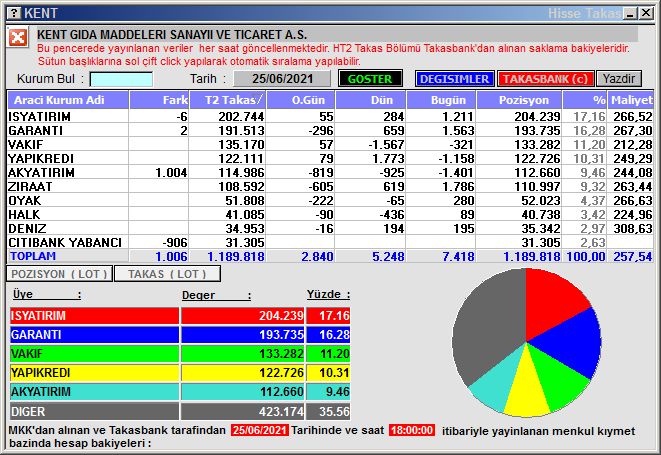Click the gray DIGER legend bar
661x455 pixels.
tap(94, 411)
